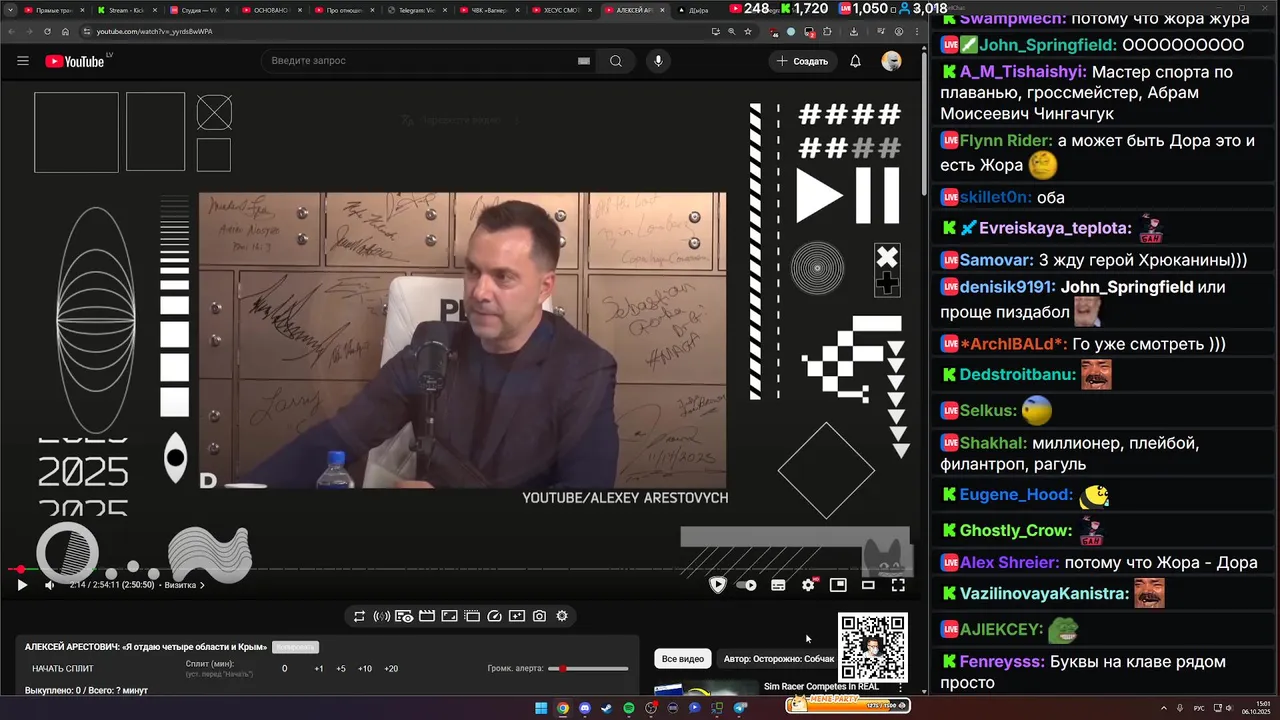Switch to the ХЕСУС СМОТ browser tab
The image size is (1280, 720).
coord(560,10)
